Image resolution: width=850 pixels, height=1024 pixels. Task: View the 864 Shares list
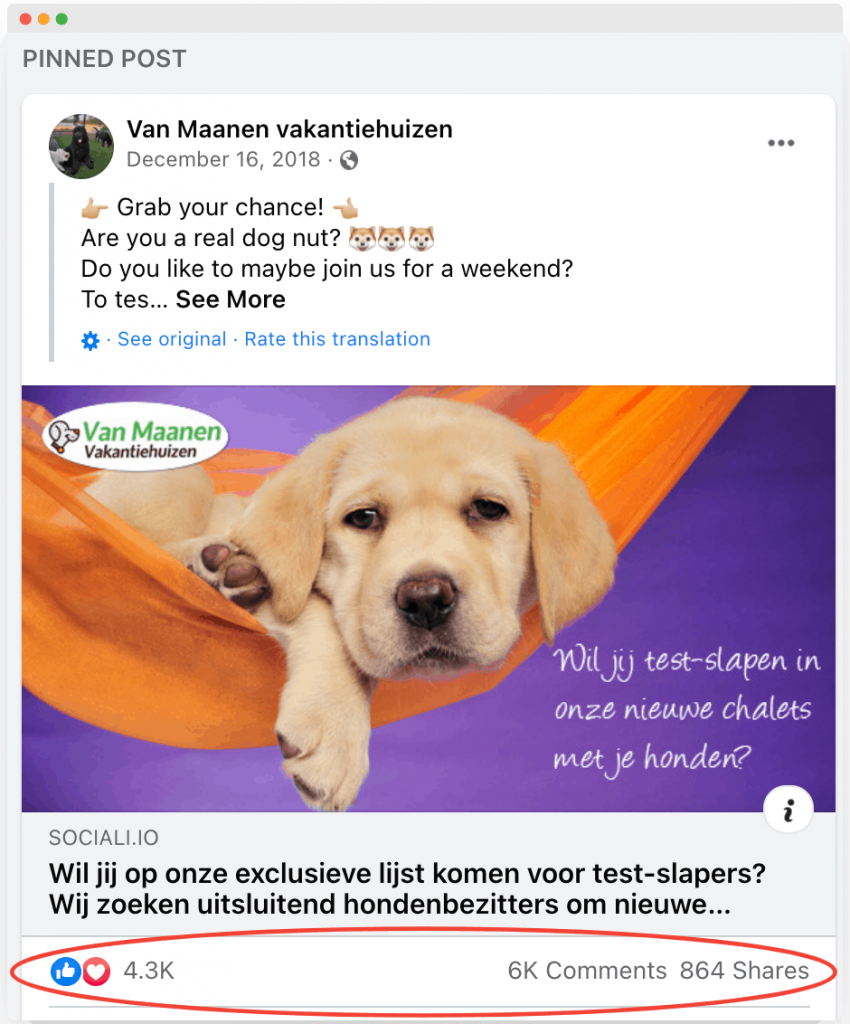(744, 971)
